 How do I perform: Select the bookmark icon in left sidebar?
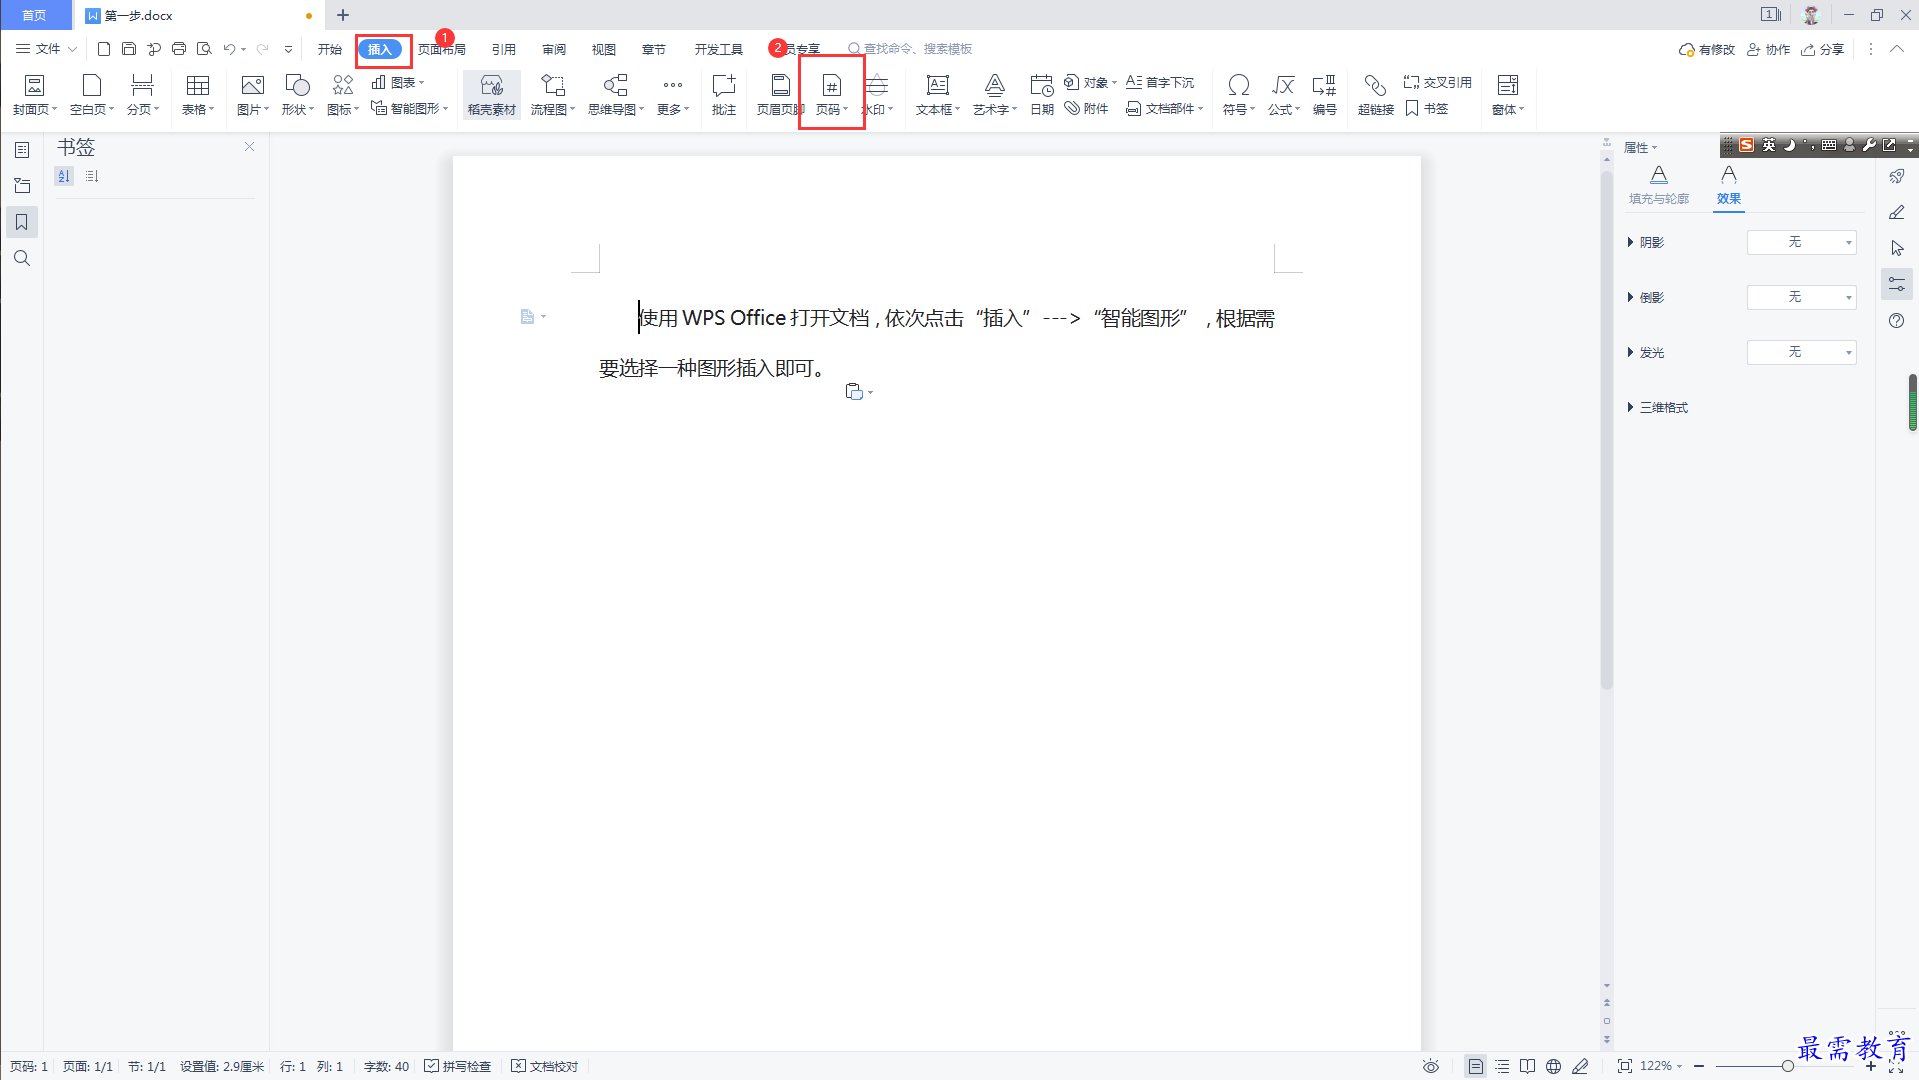(x=22, y=222)
